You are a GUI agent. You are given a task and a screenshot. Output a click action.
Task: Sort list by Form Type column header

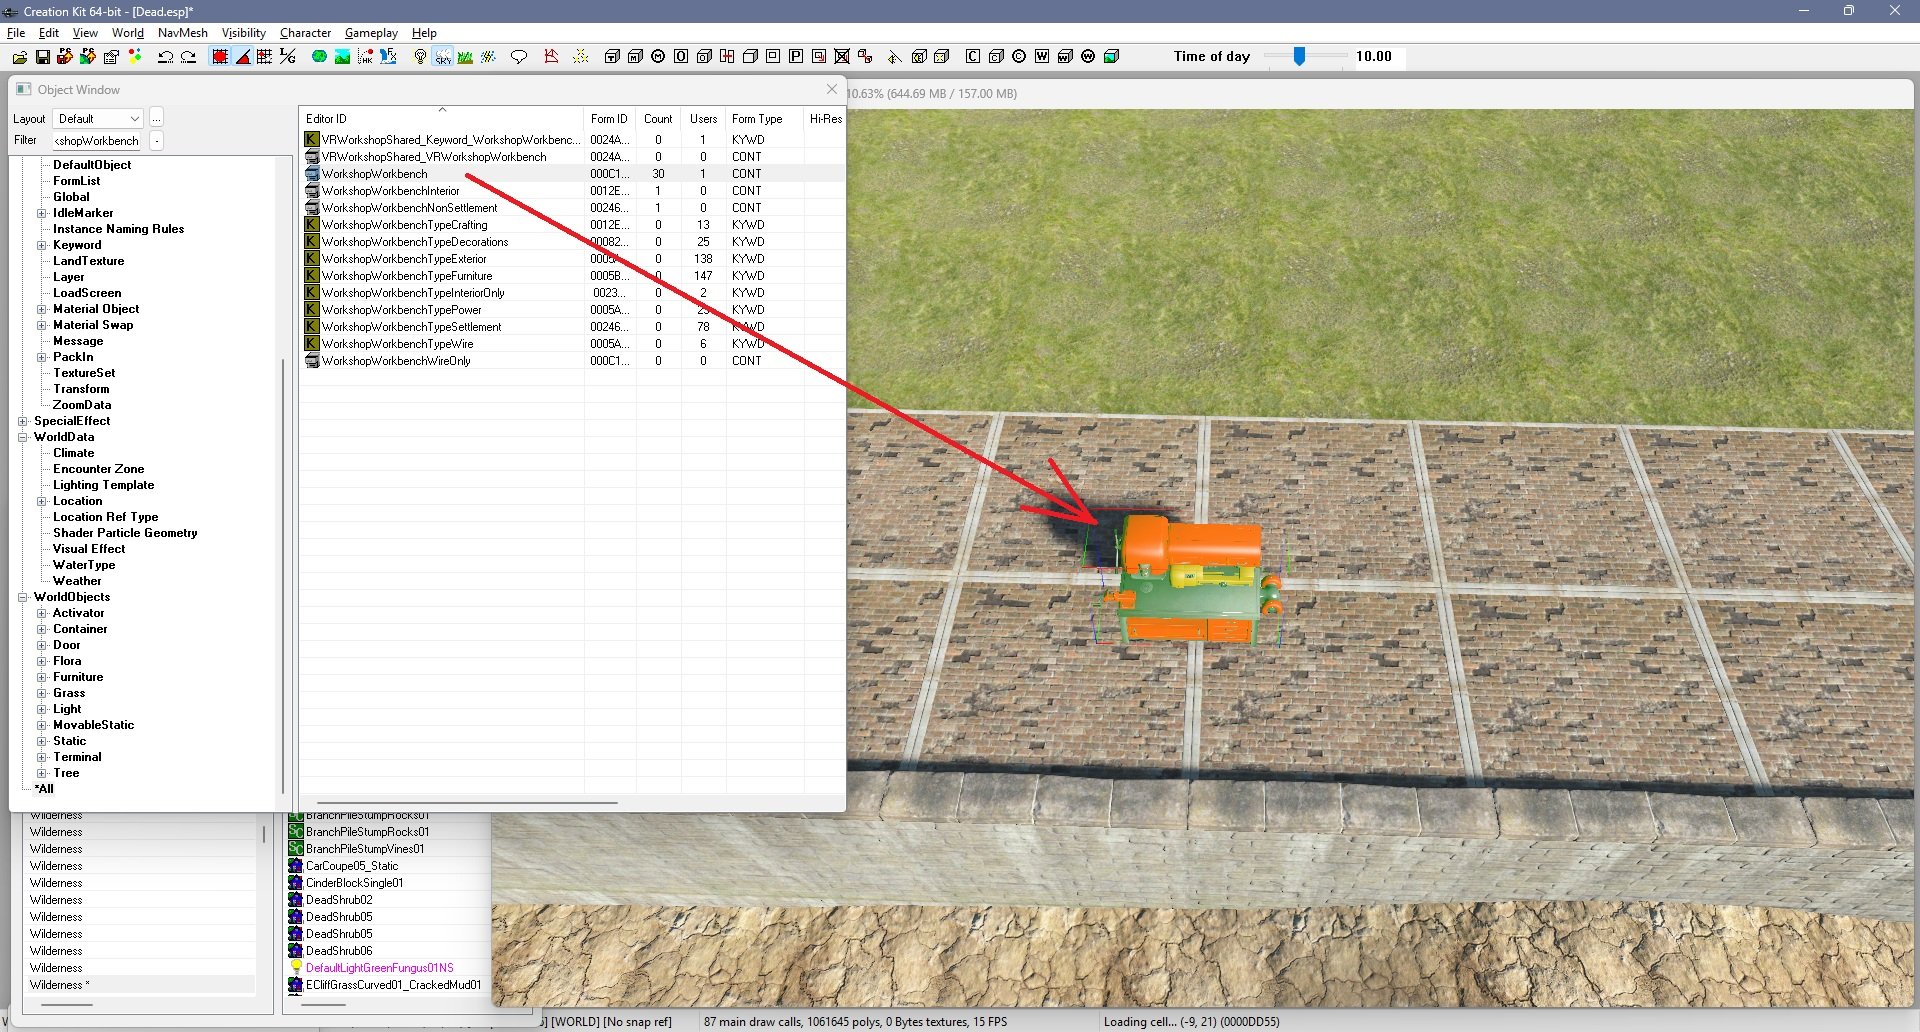point(765,119)
